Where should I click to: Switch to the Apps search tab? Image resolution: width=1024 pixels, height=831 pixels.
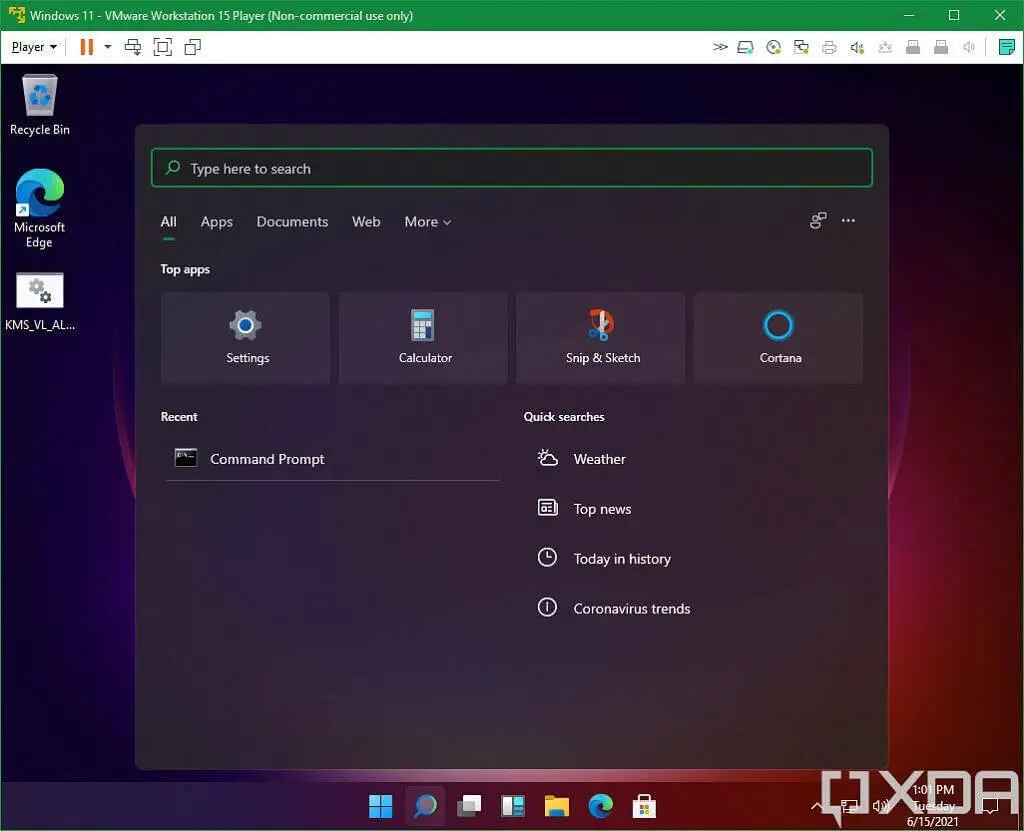[216, 222]
